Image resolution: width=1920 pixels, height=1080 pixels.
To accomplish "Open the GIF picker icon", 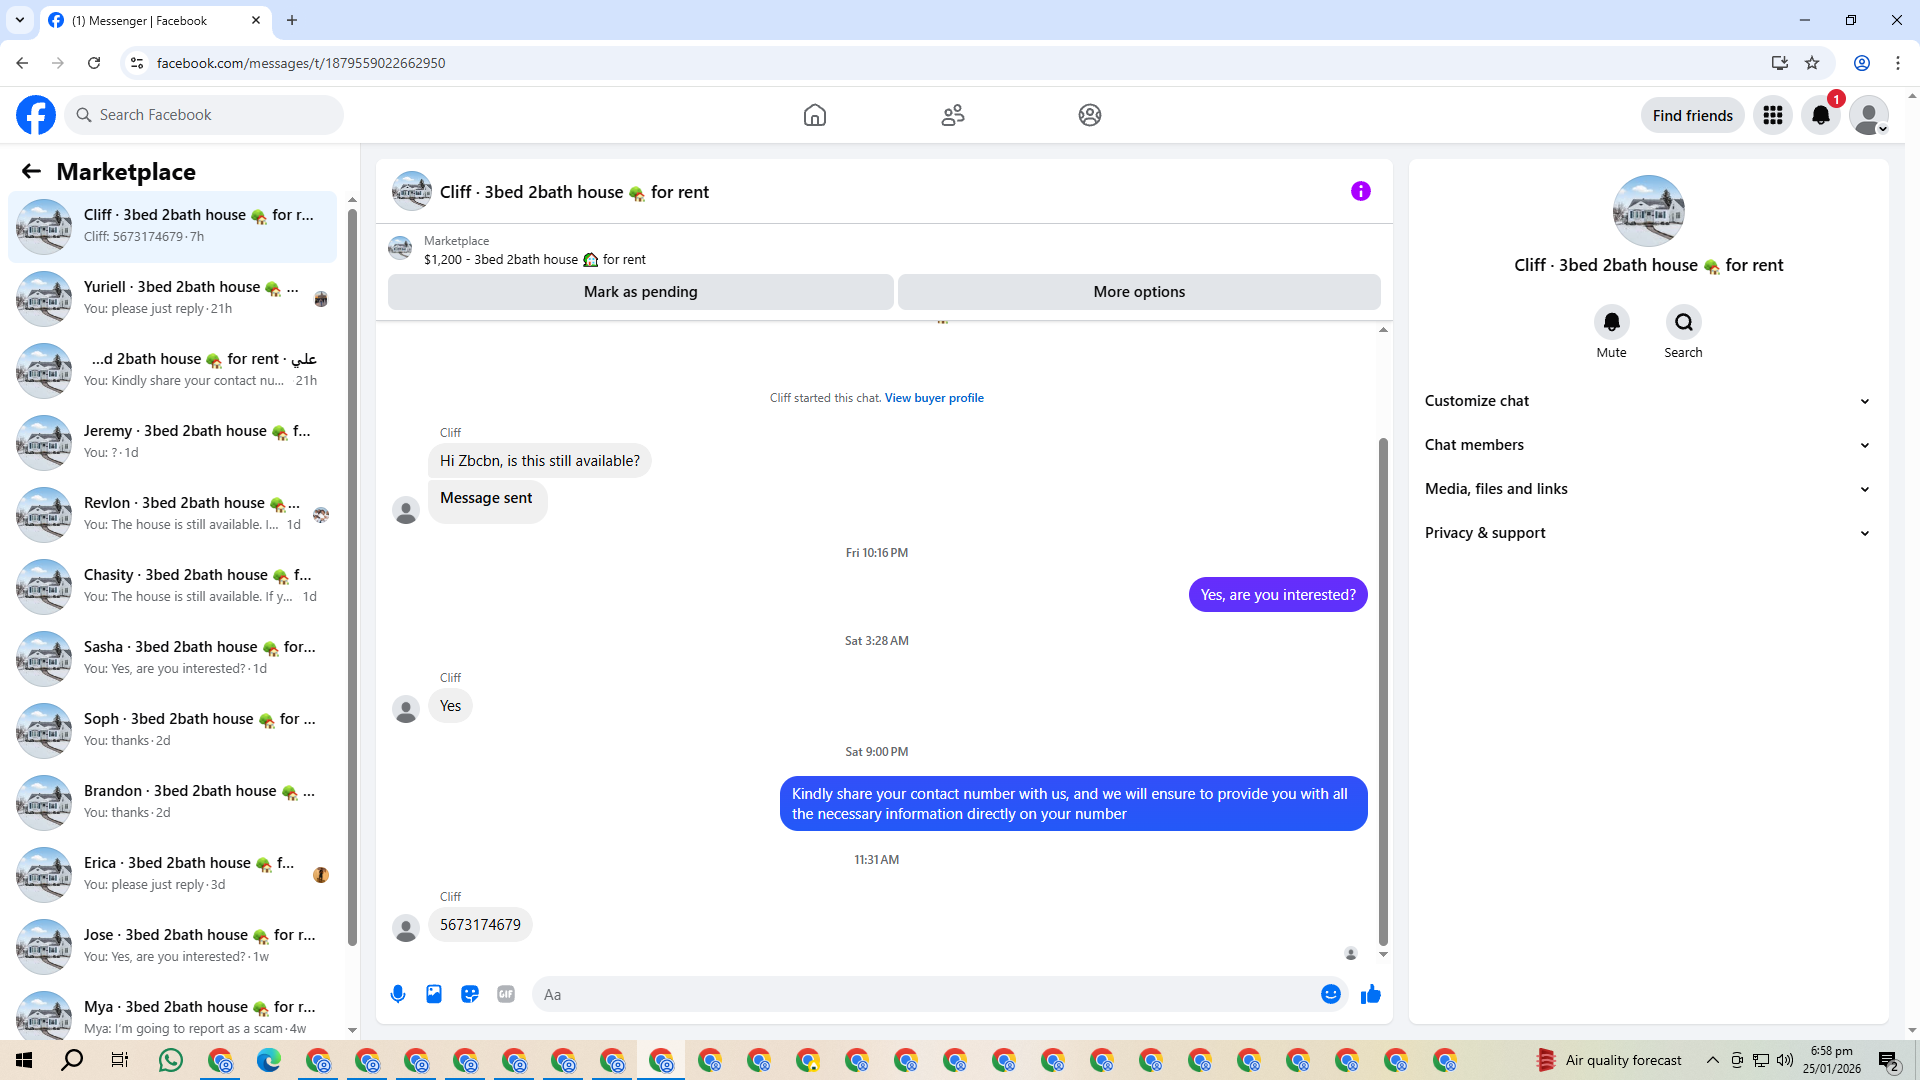I will pos(506,994).
